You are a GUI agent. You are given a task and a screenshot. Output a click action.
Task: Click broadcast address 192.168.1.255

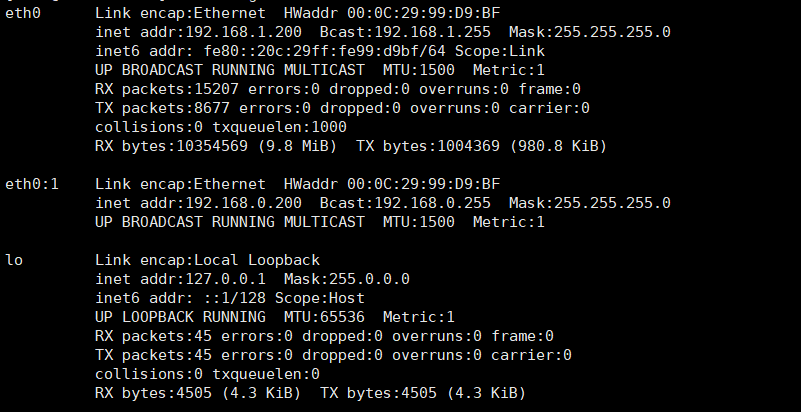pyautogui.click(x=433, y=32)
